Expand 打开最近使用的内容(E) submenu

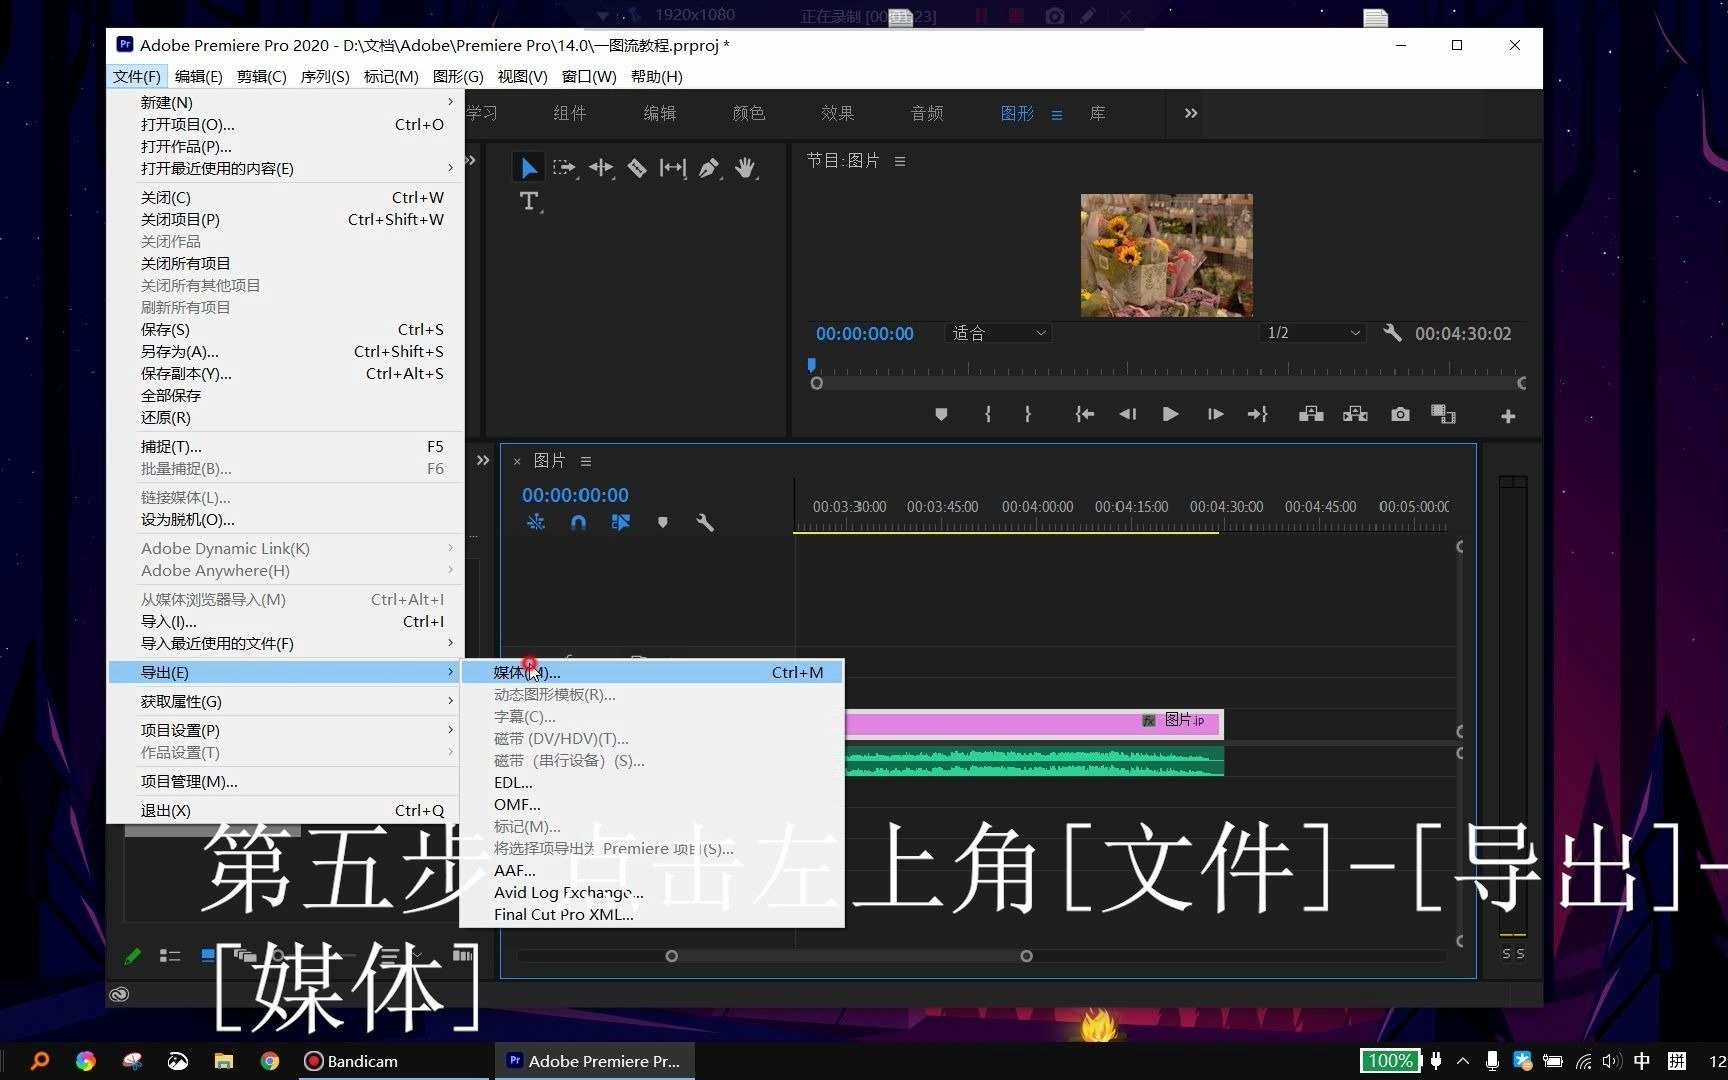[x=285, y=168]
